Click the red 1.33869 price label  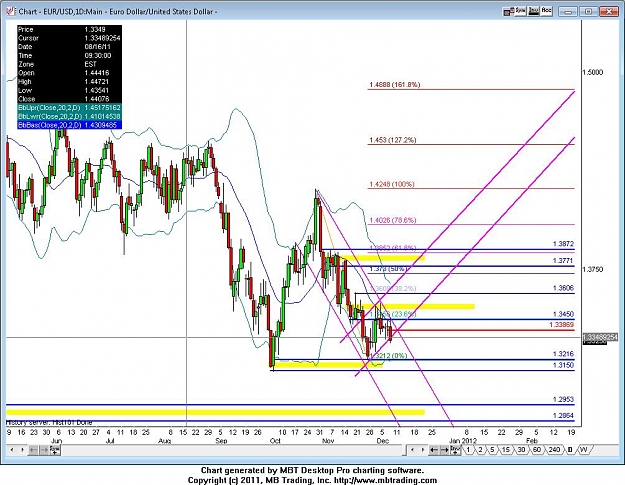(x=562, y=325)
